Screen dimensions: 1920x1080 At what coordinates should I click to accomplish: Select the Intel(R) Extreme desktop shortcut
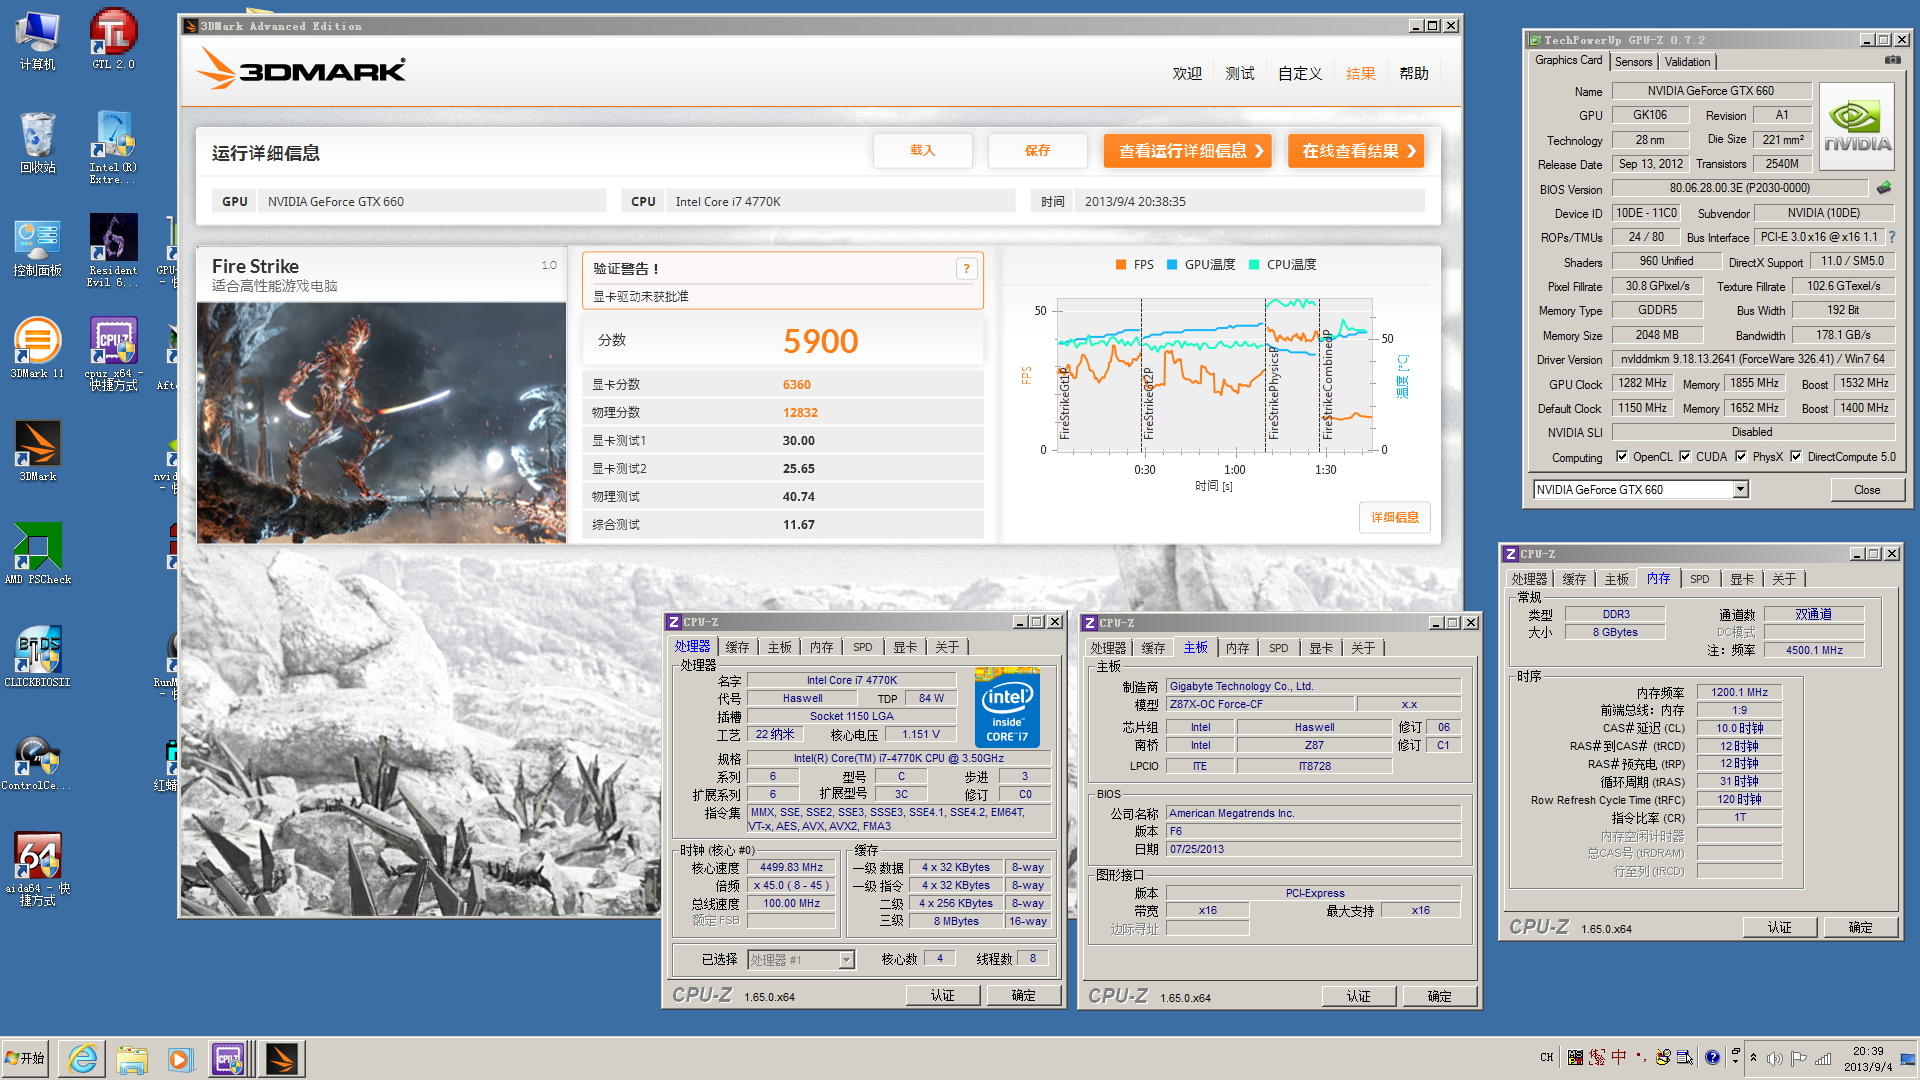113,147
